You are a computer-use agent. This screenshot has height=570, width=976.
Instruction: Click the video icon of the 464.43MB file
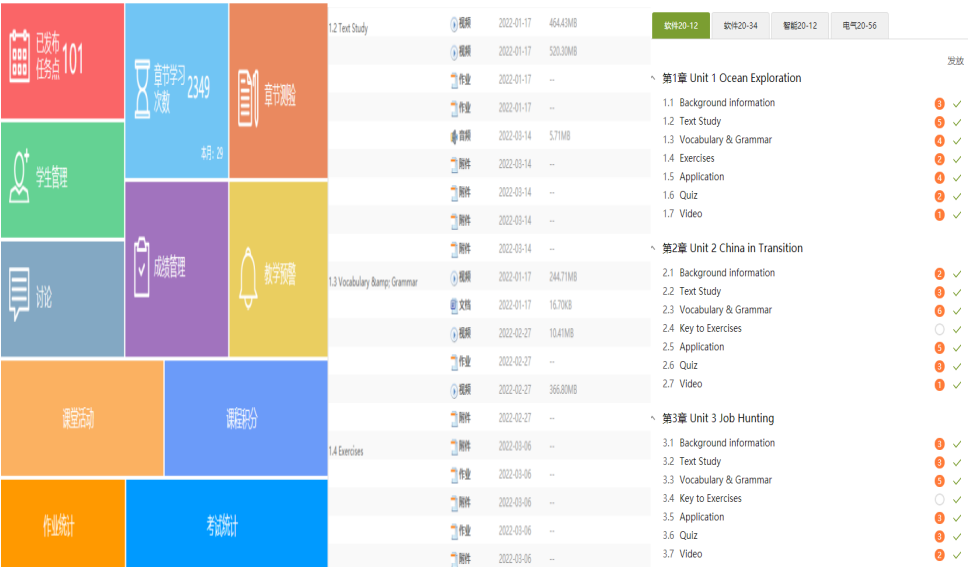[x=454, y=23]
